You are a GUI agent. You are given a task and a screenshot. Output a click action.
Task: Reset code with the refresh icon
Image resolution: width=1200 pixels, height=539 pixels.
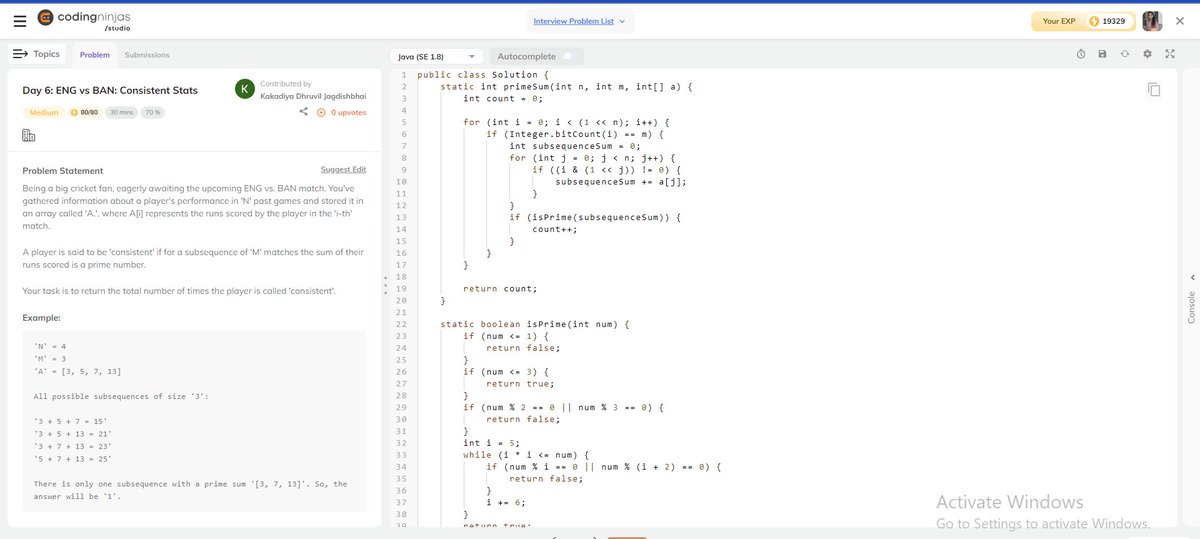pos(1124,54)
